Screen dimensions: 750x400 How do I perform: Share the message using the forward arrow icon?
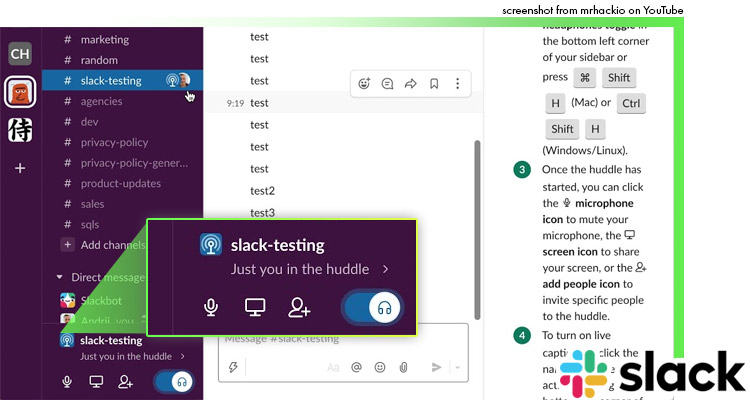[410, 84]
